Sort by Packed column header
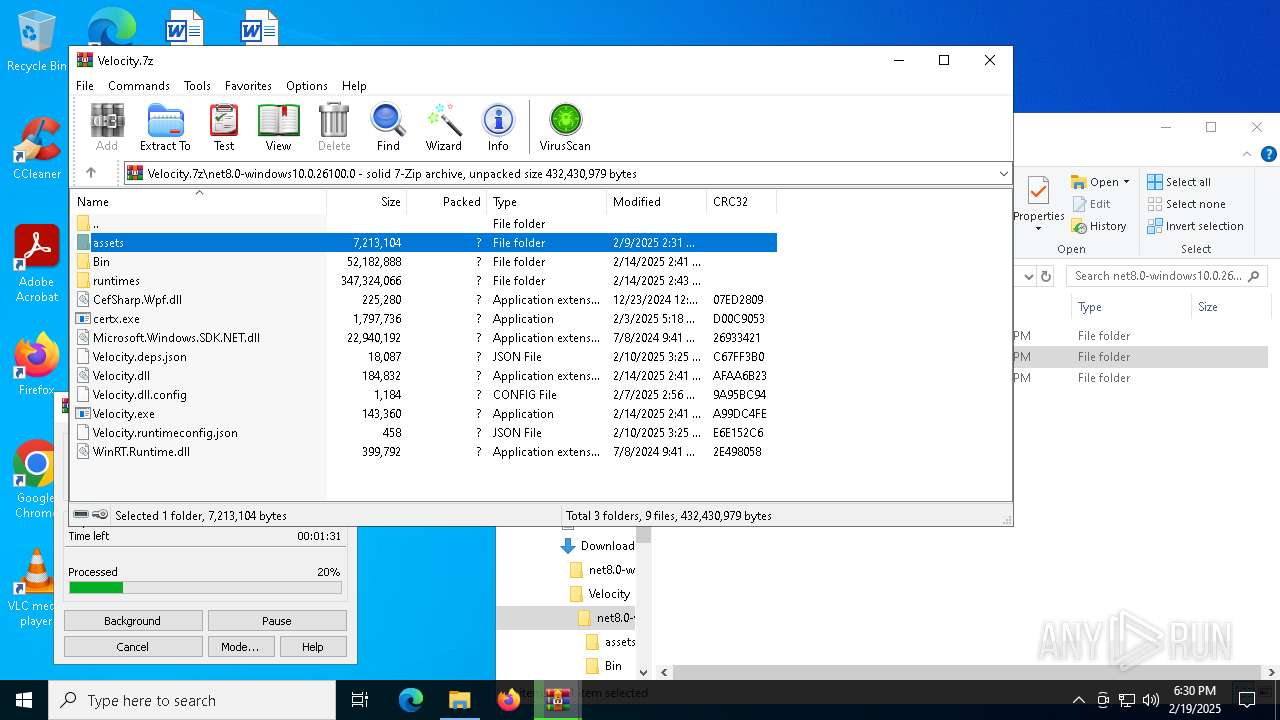Viewport: 1280px width, 720px height. (x=447, y=202)
